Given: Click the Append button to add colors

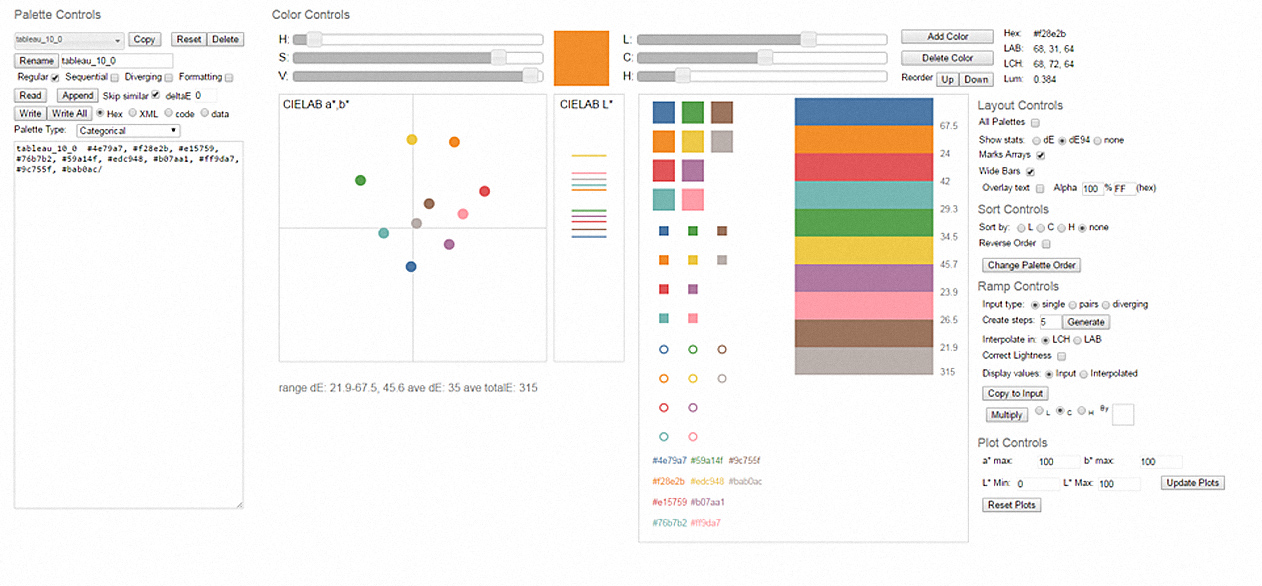Looking at the screenshot, I should 77,95.
